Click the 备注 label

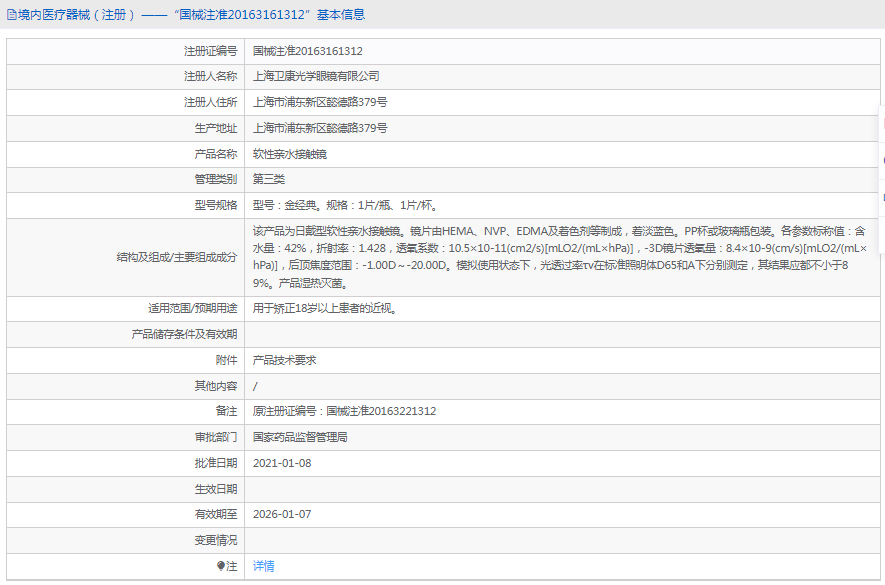[226, 412]
